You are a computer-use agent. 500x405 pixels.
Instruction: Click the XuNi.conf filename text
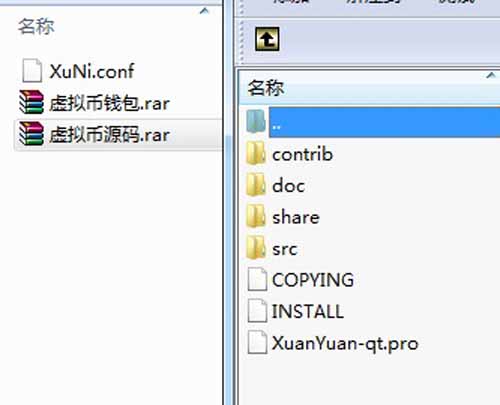(92, 71)
